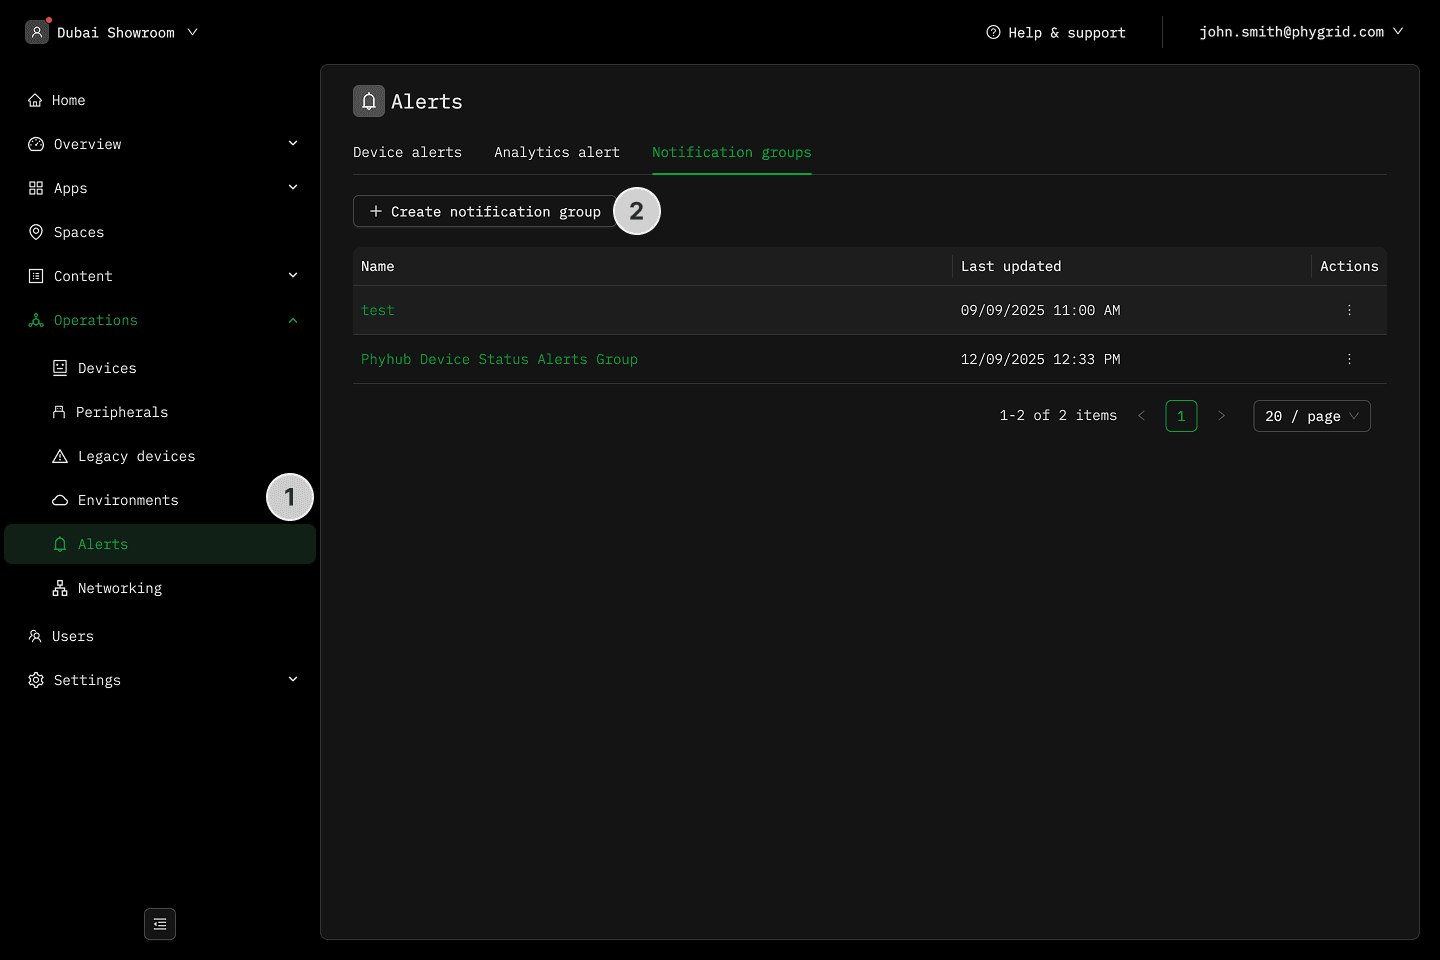
Task: Switch to the Analytics alert tab
Action: (x=556, y=152)
